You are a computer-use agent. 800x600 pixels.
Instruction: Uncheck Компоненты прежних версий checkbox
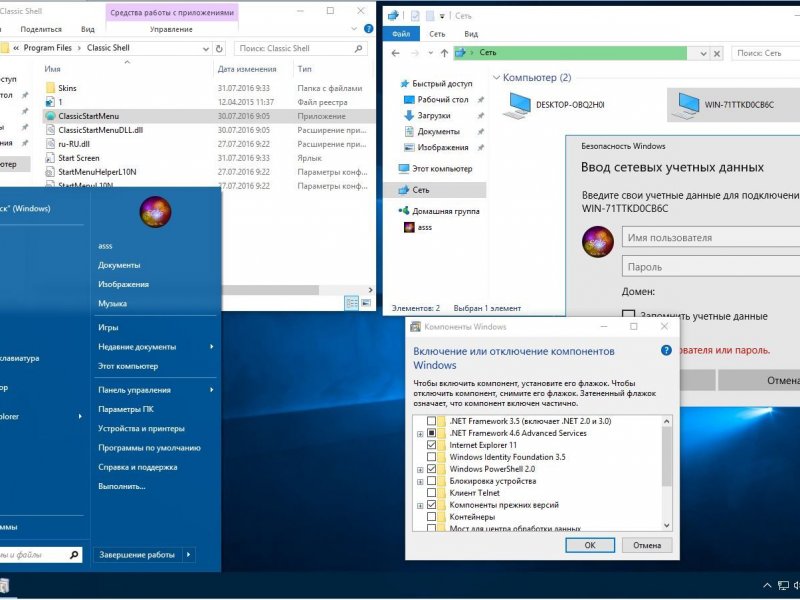pyautogui.click(x=431, y=505)
